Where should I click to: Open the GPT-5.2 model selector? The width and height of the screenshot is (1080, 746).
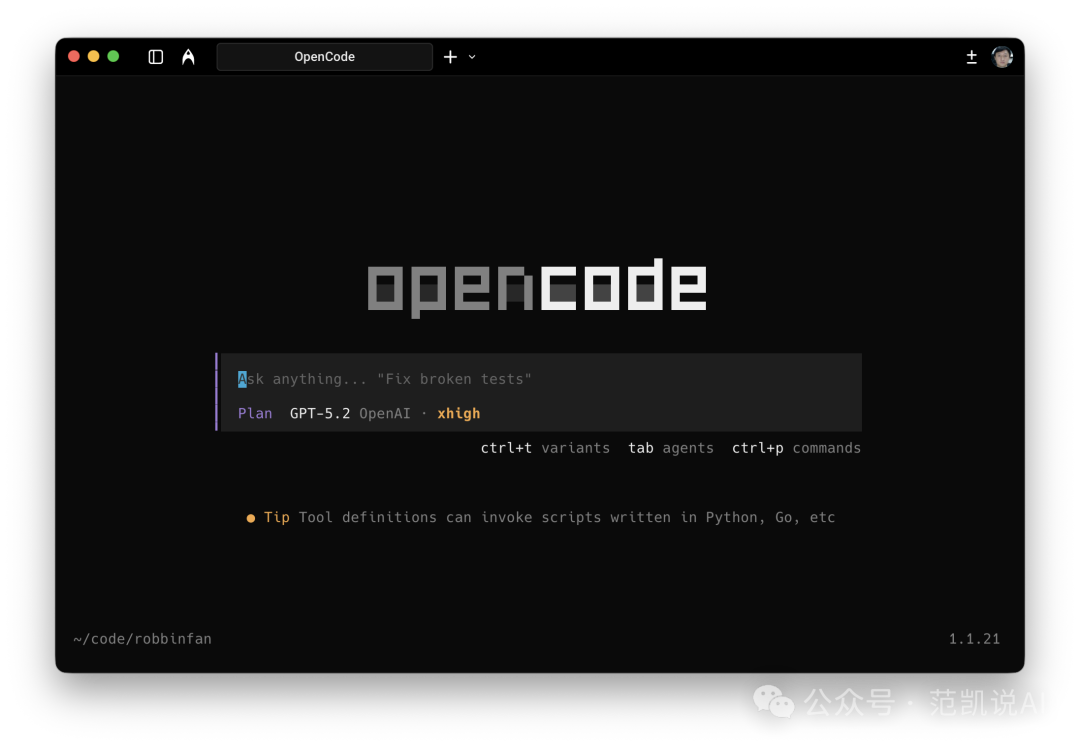[x=319, y=413]
